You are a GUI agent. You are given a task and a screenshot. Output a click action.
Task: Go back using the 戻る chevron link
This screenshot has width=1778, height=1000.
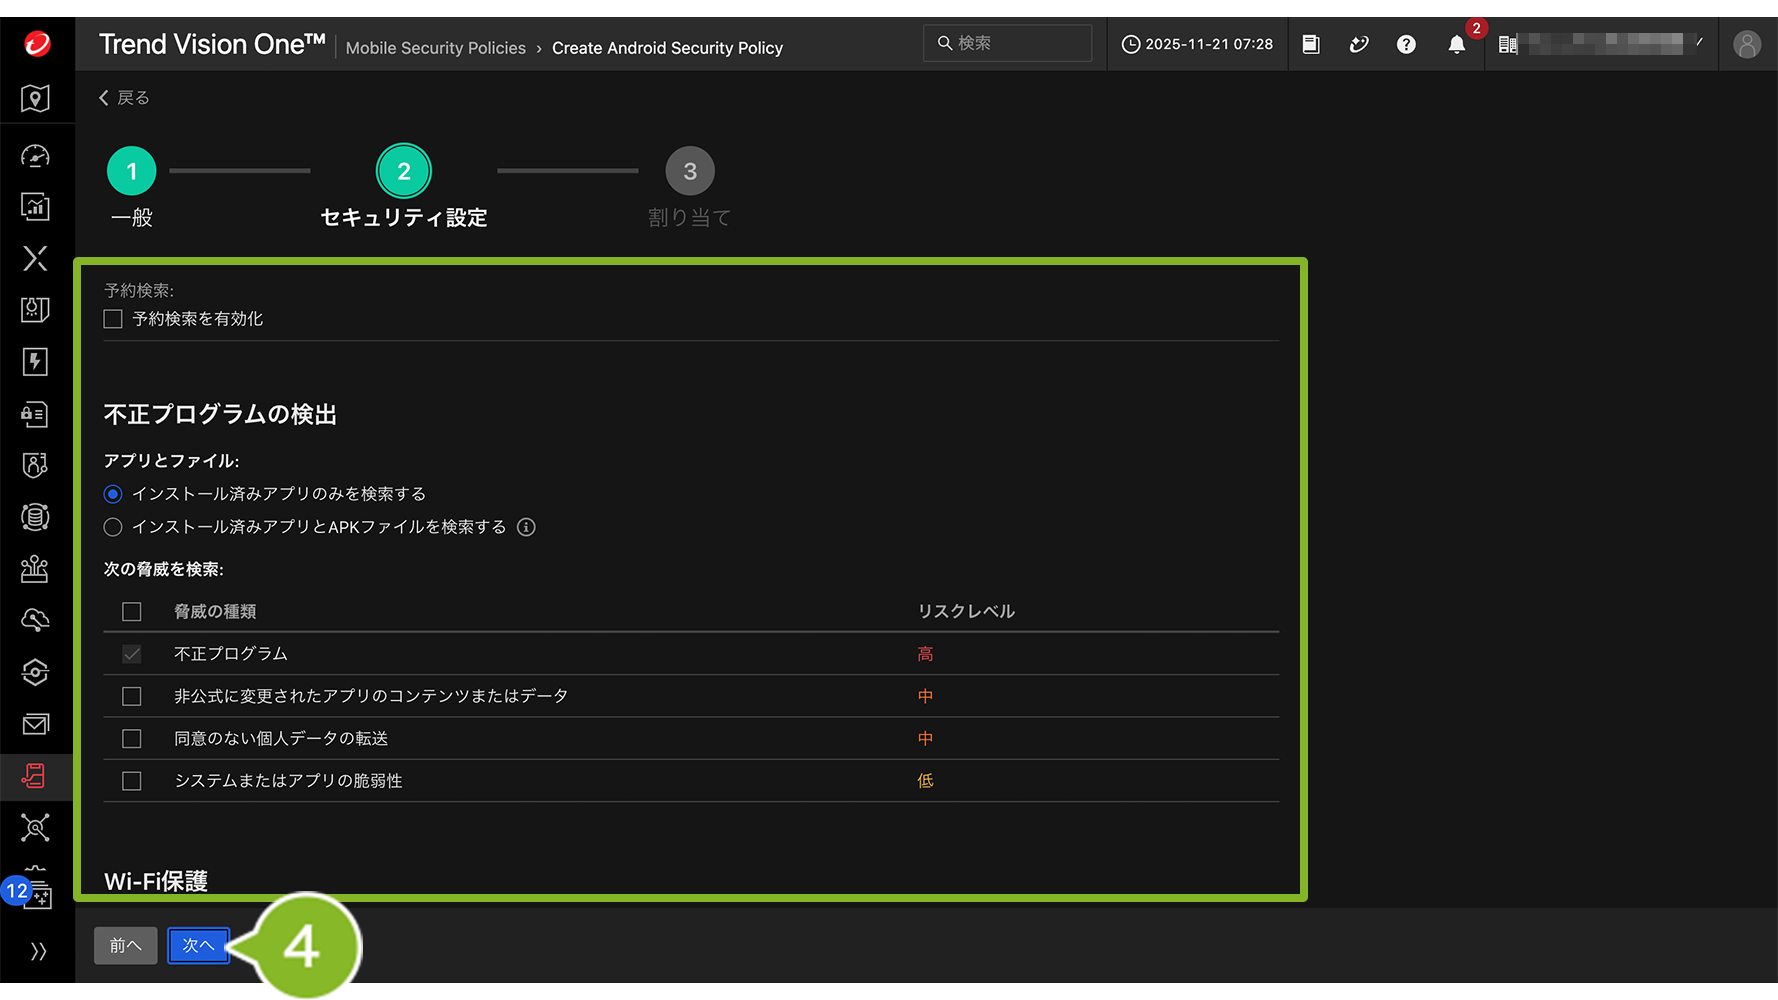pyautogui.click(x=124, y=98)
